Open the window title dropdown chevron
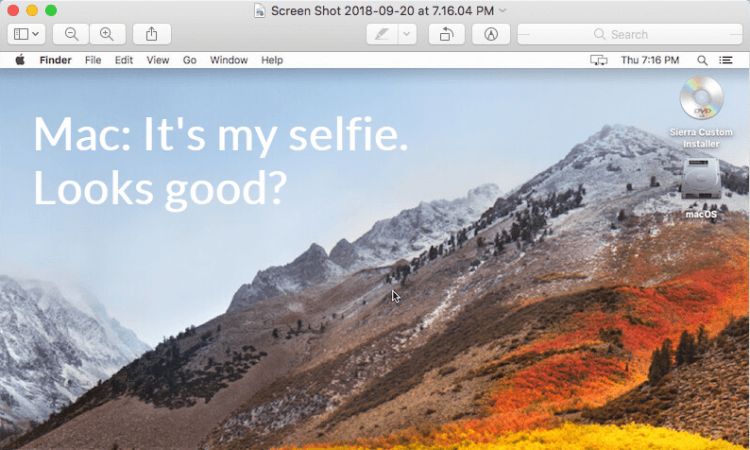 (x=502, y=10)
